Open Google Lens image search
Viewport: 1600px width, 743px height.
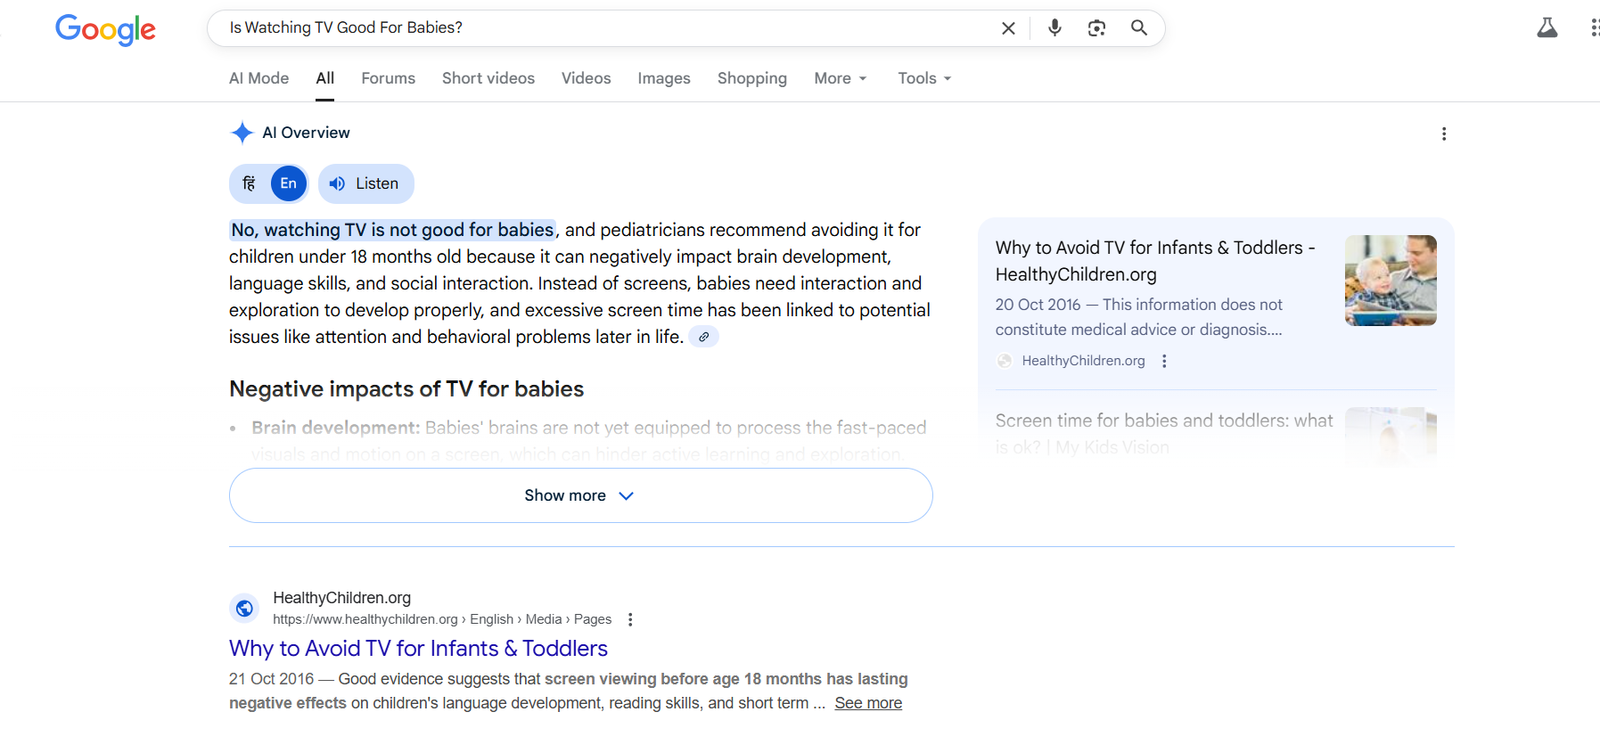[1096, 28]
